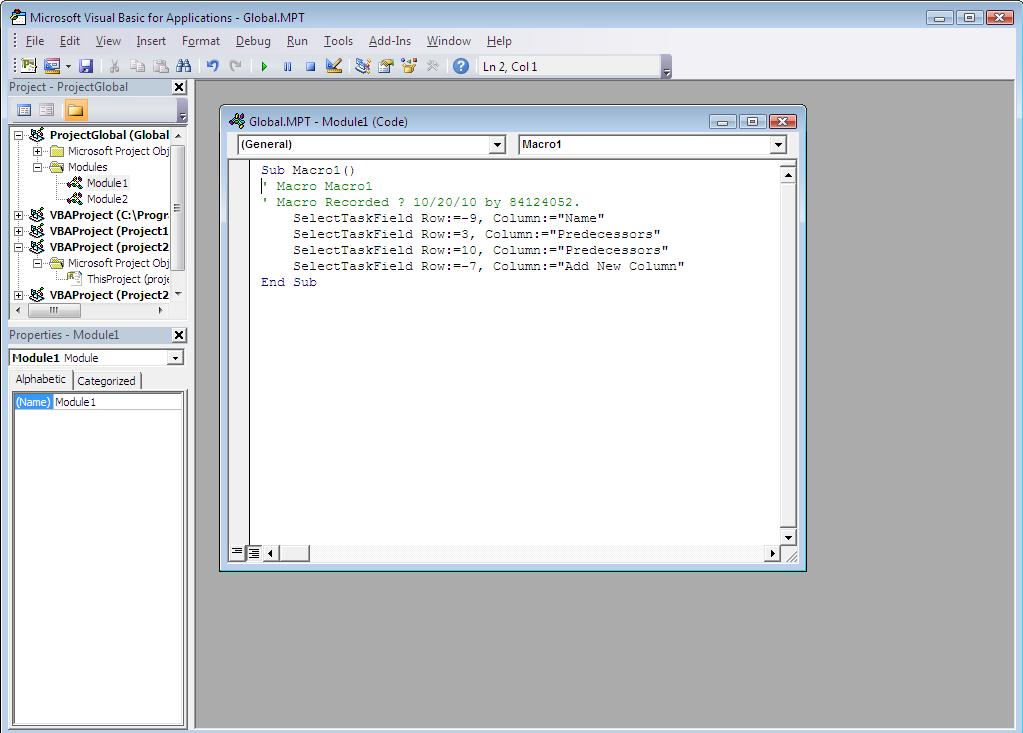Open the (General) object dropdown
Image resolution: width=1023 pixels, height=733 pixels.
click(497, 144)
